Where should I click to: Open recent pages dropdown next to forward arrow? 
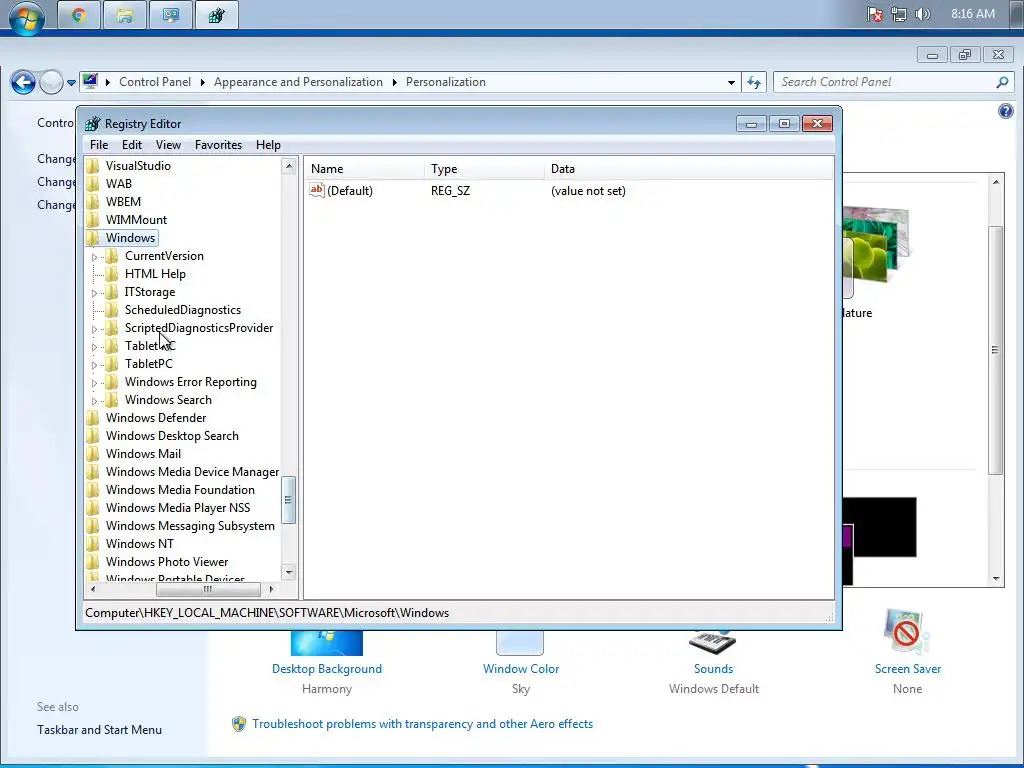point(71,83)
